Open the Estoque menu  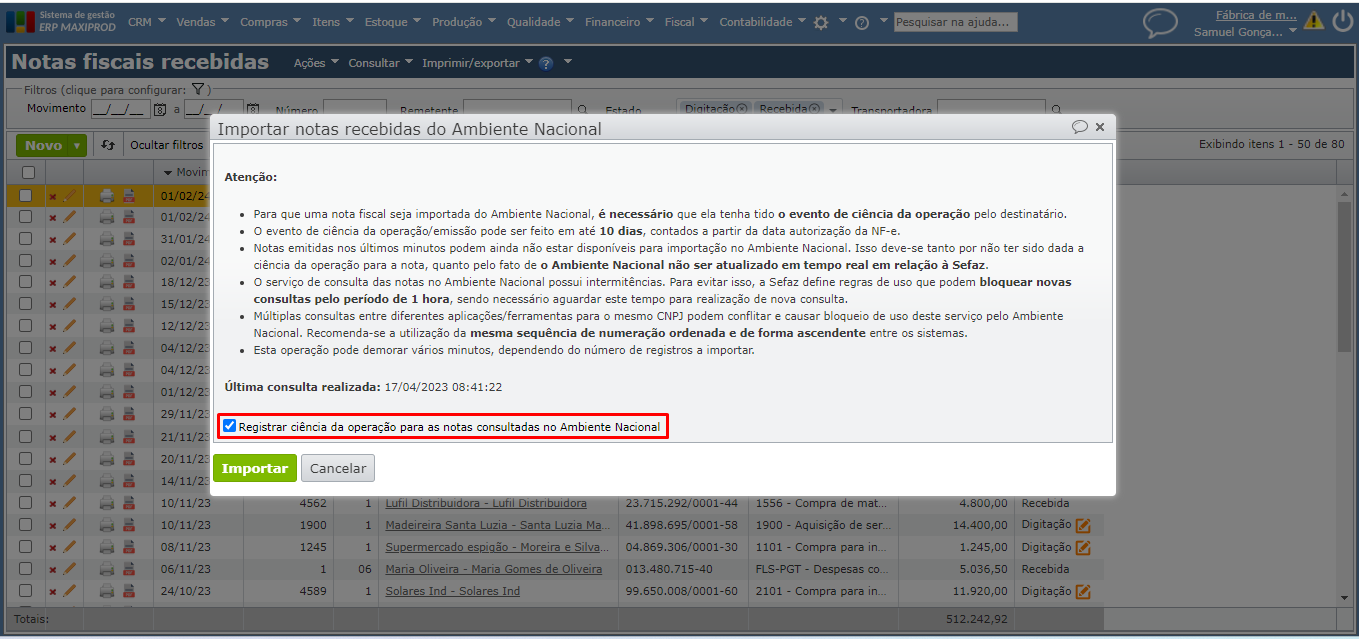pyautogui.click(x=393, y=22)
